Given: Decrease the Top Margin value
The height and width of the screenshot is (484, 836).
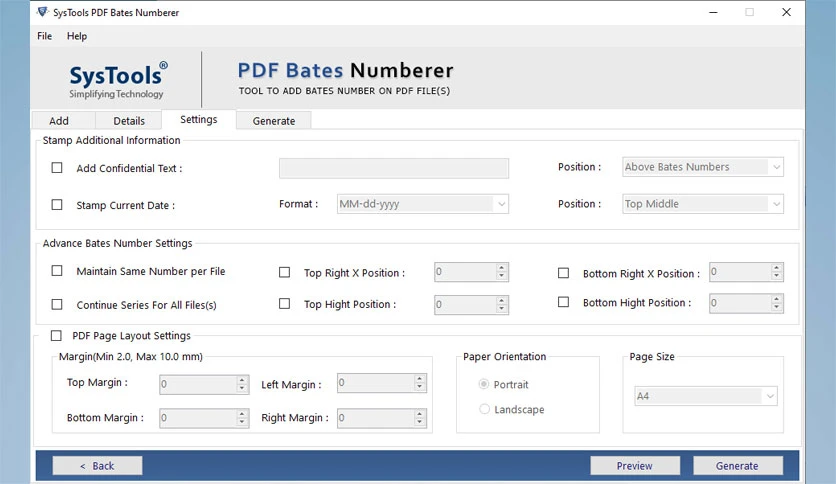Looking at the screenshot, I should pyautogui.click(x=242, y=389).
